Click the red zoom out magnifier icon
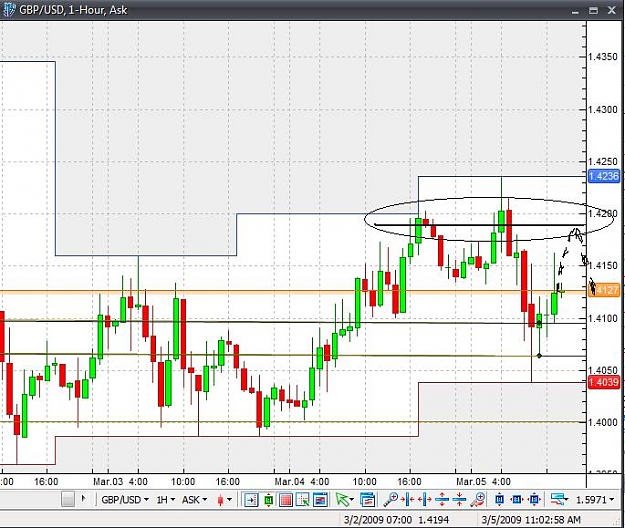Screen dimensions: 625x528 pos(477,499)
